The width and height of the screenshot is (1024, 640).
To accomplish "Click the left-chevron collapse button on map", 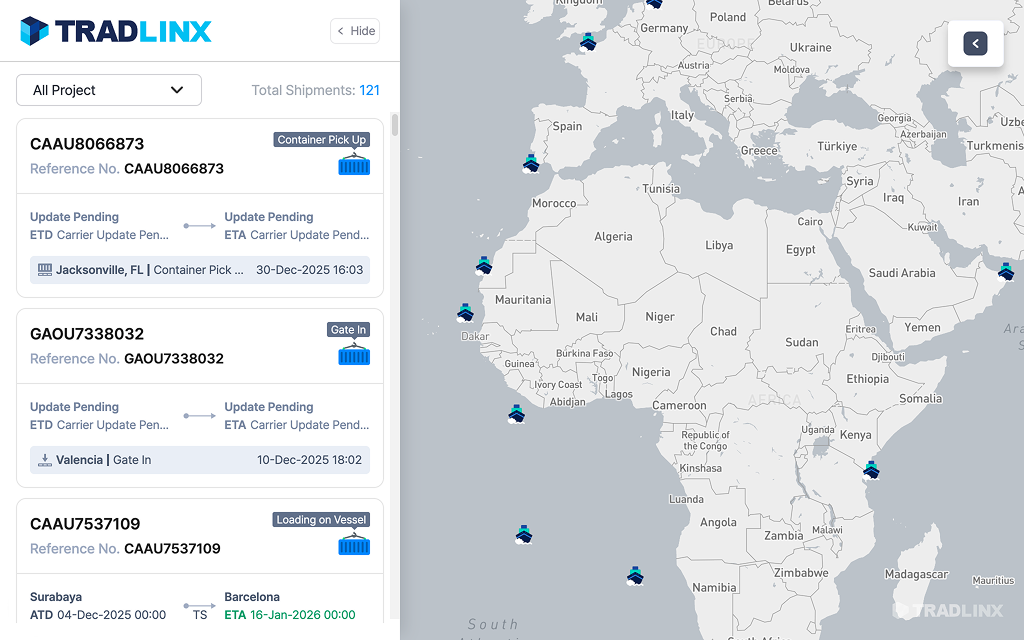I will tap(974, 44).
